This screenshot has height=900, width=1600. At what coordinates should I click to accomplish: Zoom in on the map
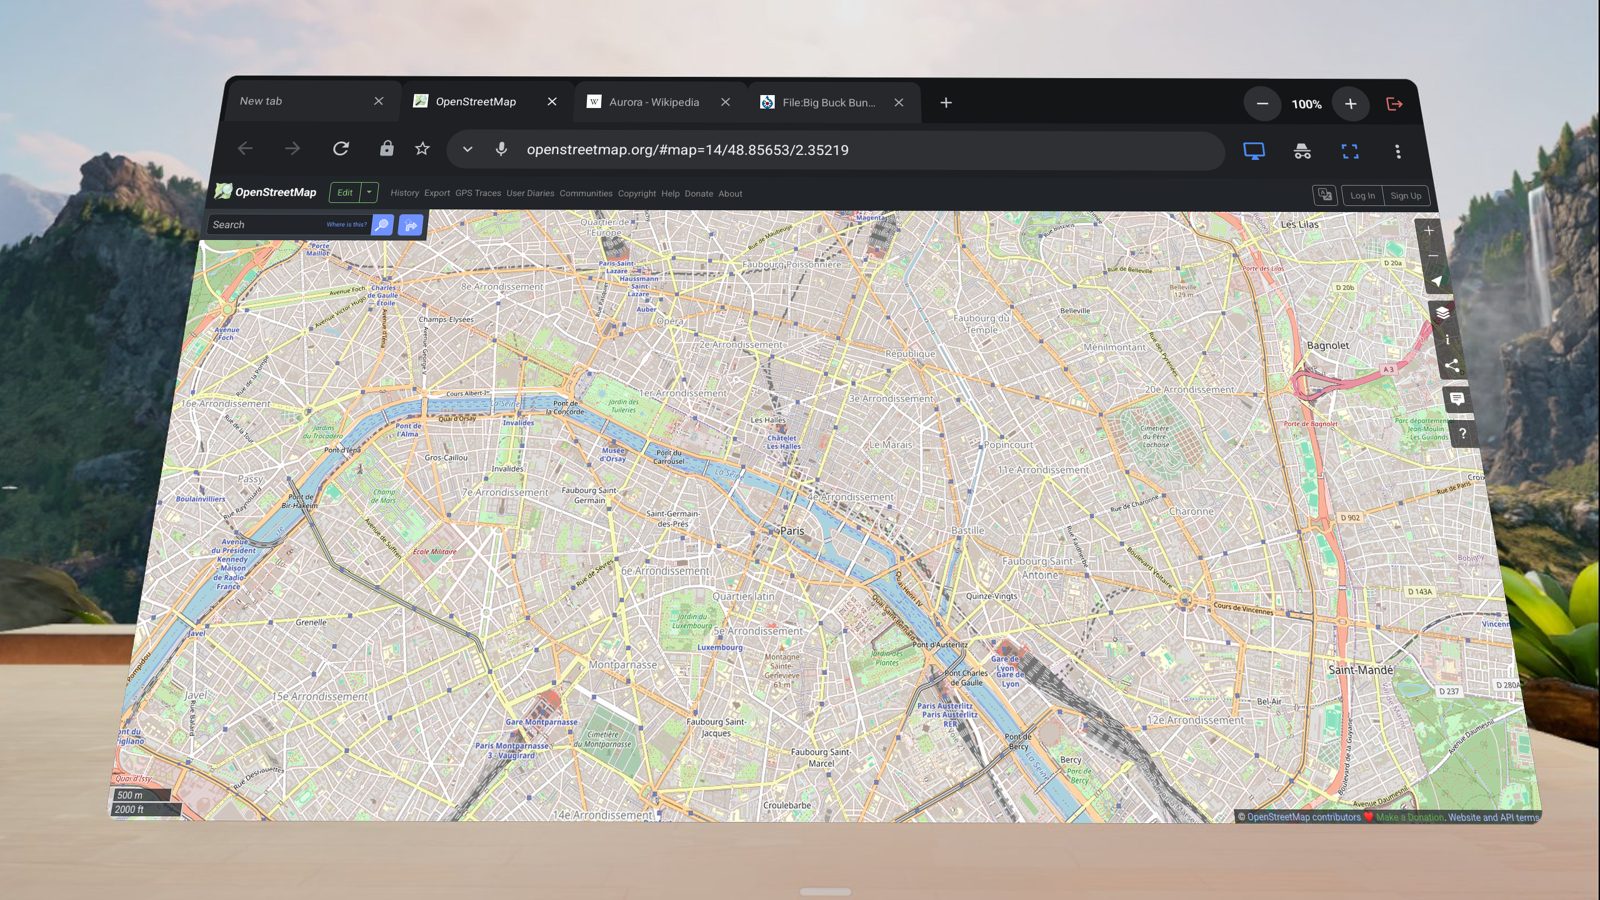[1429, 231]
